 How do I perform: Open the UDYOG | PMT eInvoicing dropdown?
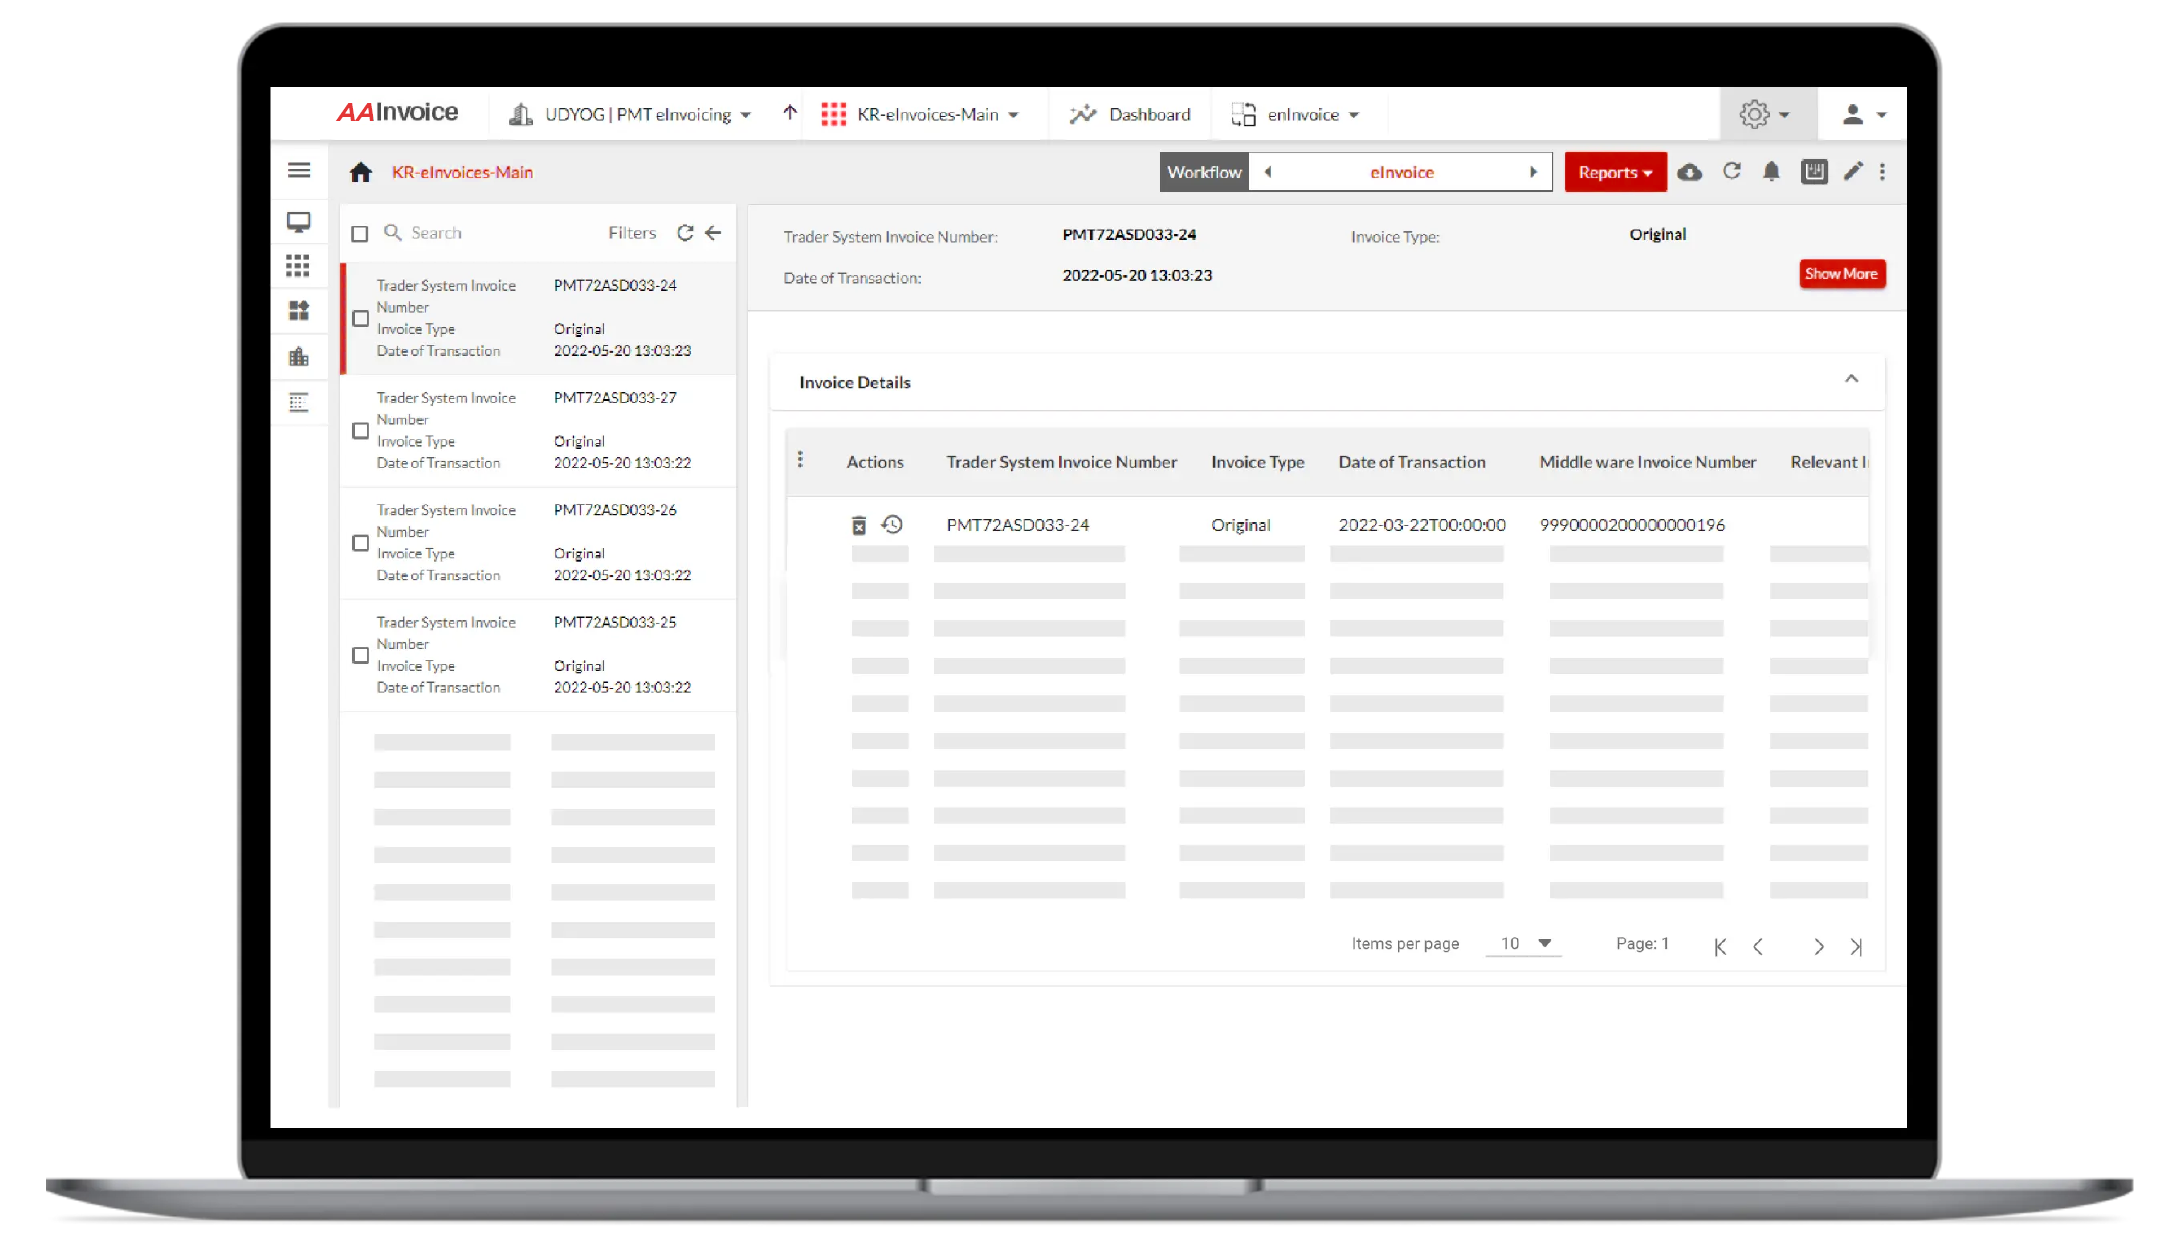pyautogui.click(x=630, y=115)
